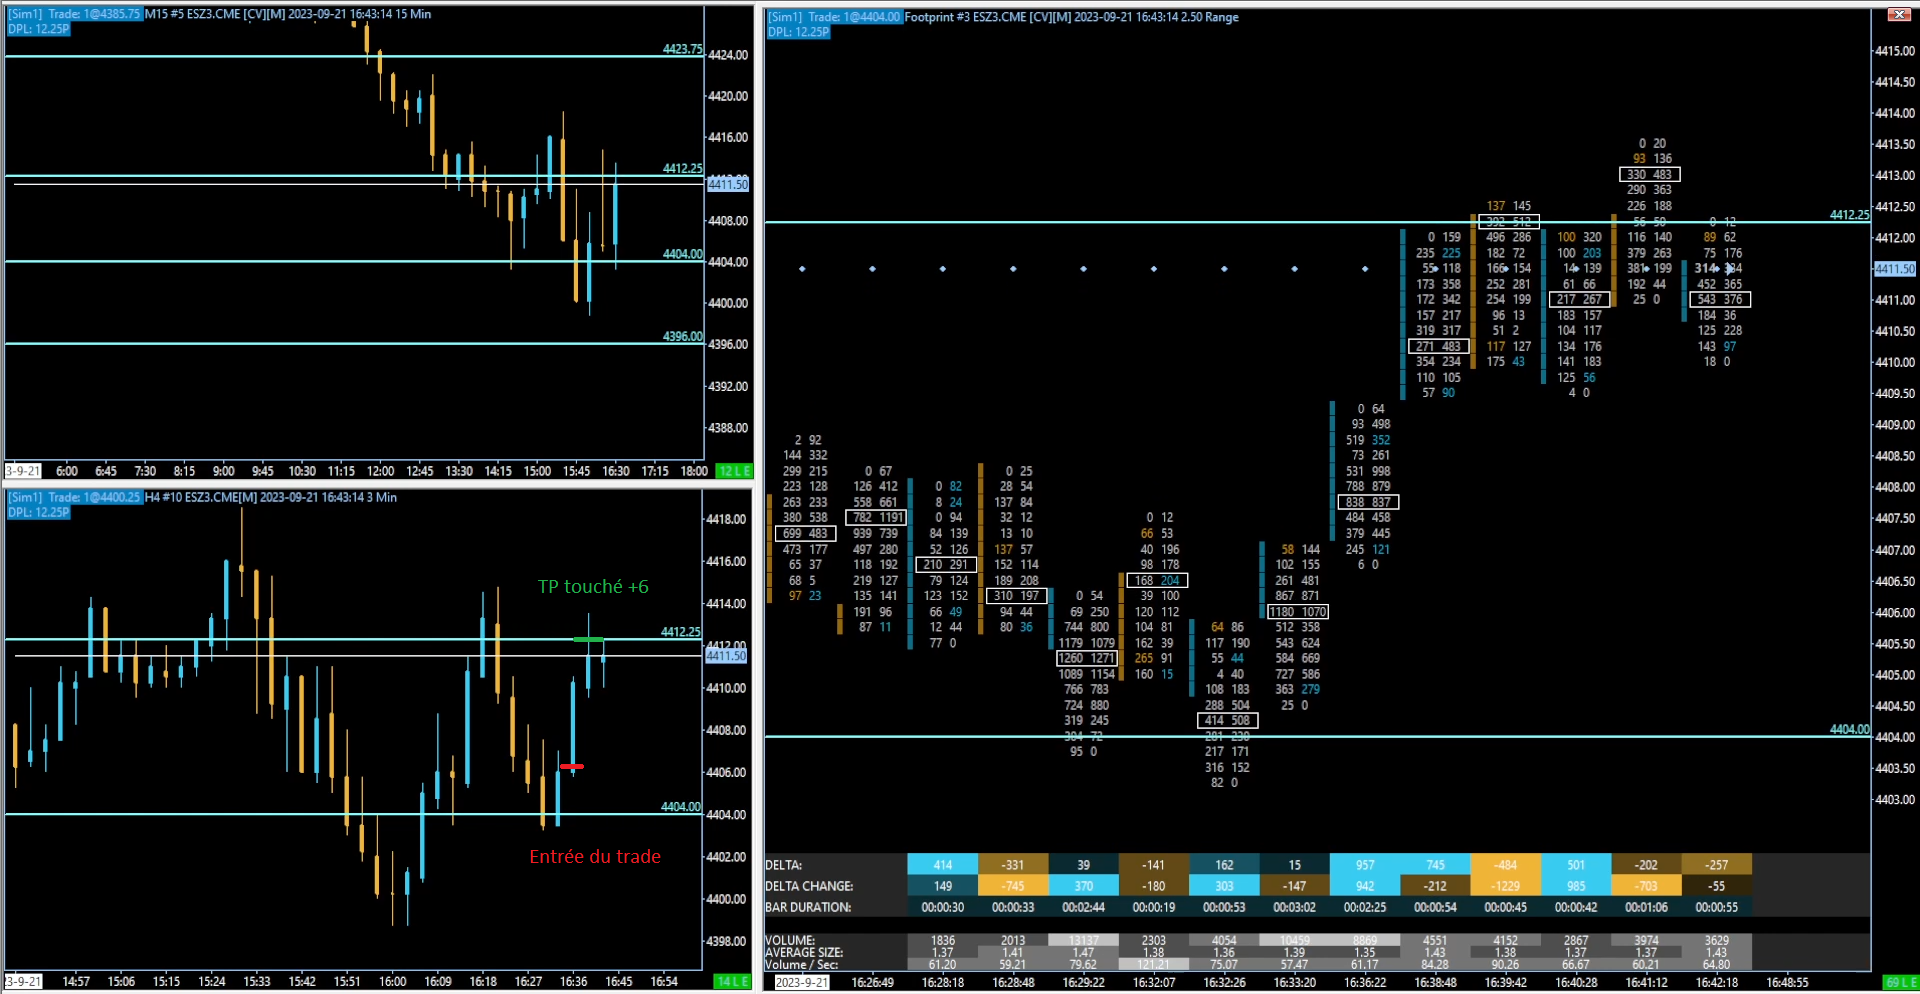Click the boxed '543 376' footprint cell
This screenshot has width=1920, height=994.
1720,299
